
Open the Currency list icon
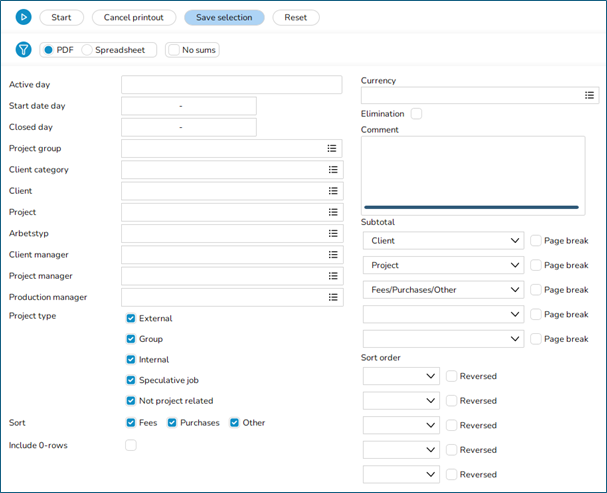tap(590, 95)
